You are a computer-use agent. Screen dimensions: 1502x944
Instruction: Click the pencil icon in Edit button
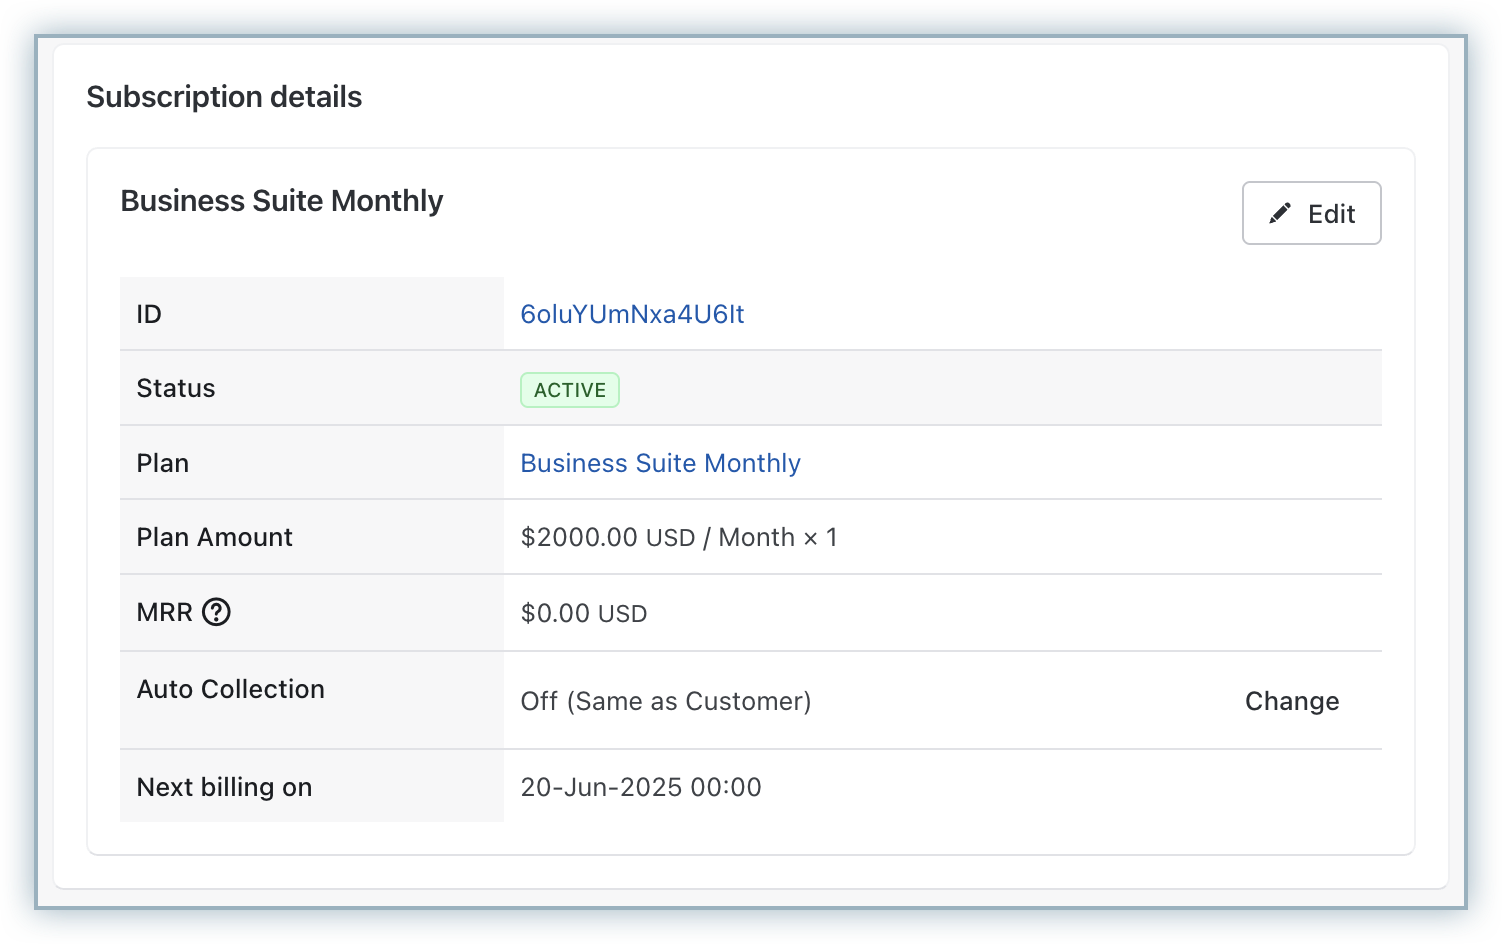click(x=1279, y=213)
